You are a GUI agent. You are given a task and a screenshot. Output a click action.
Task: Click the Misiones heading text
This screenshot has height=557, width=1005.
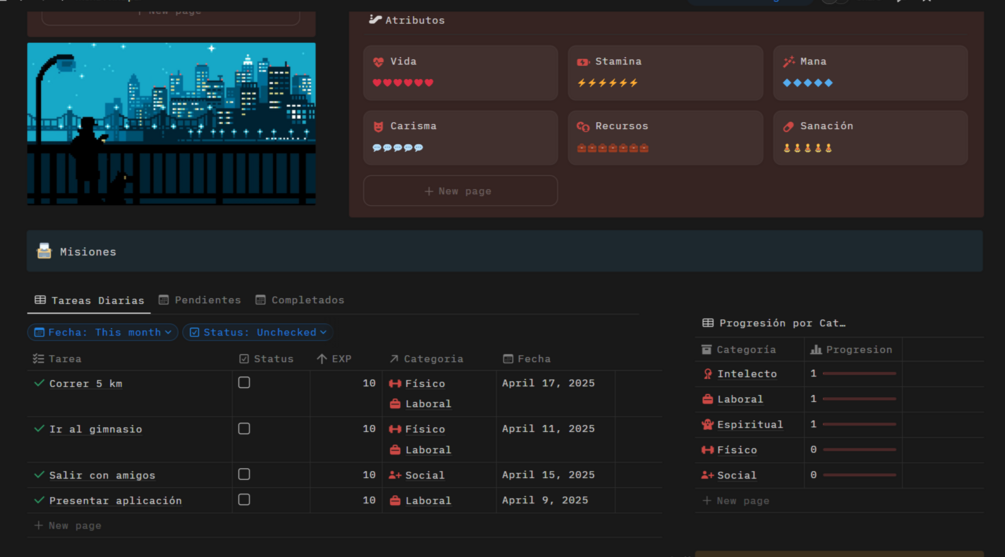tap(88, 252)
